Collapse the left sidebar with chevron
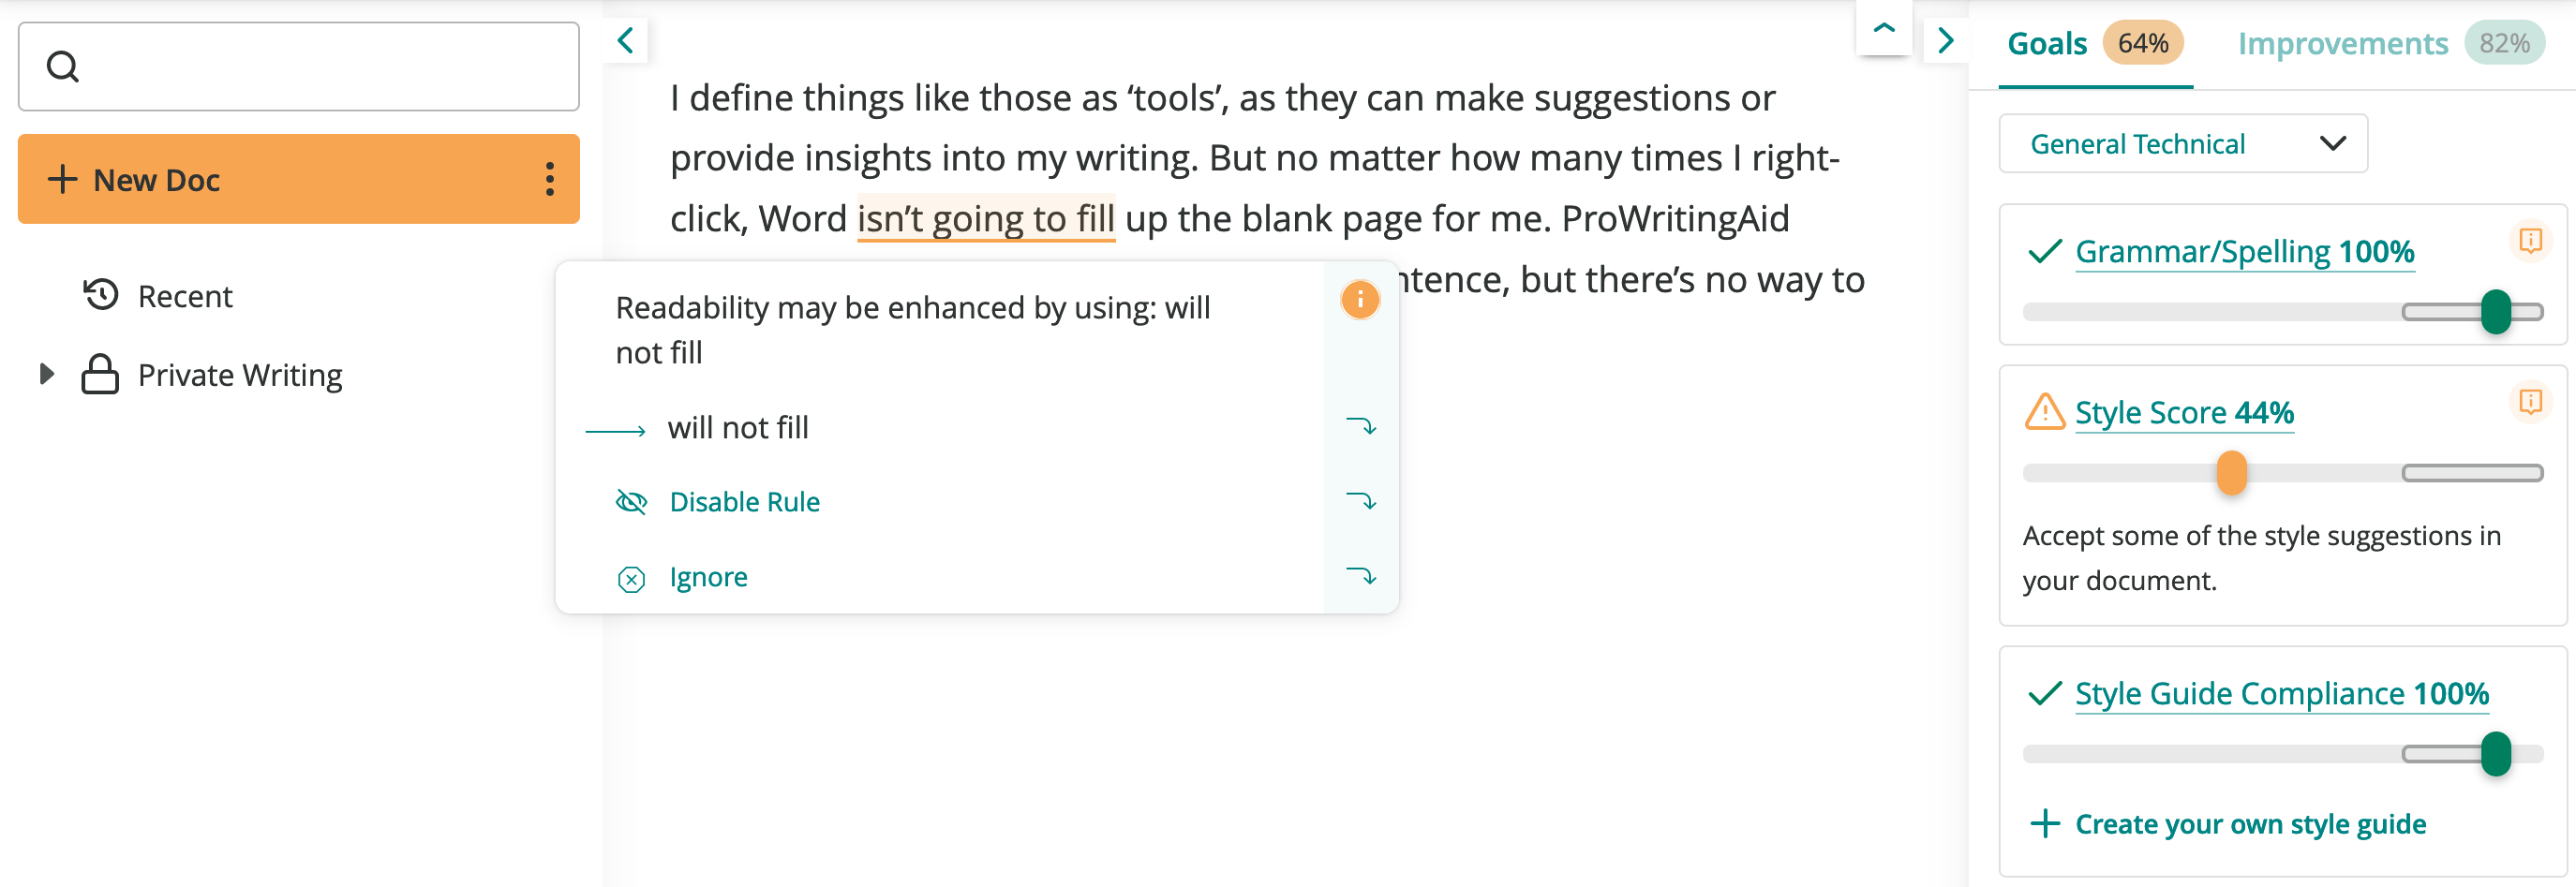Viewport: 2576px width, 887px height. tap(626, 41)
